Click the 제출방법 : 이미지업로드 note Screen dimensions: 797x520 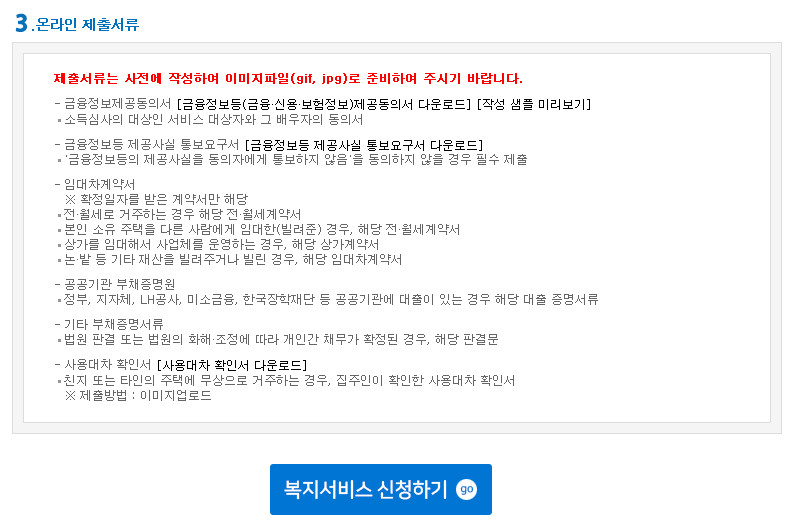[x=138, y=395]
